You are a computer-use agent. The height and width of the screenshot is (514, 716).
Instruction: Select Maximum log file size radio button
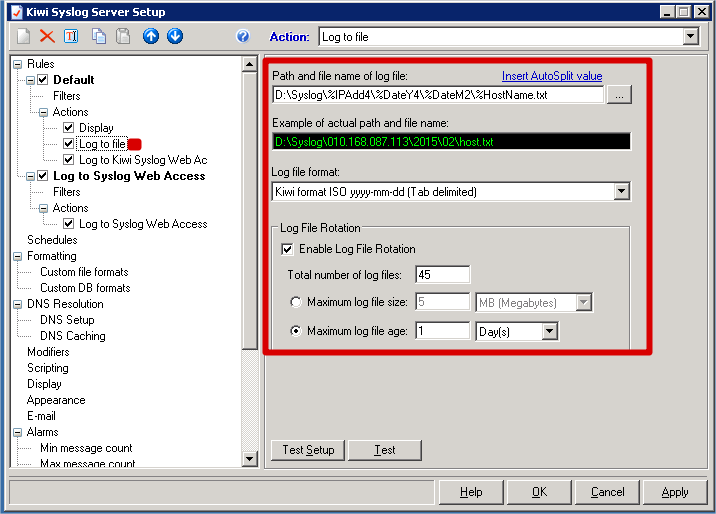point(296,302)
